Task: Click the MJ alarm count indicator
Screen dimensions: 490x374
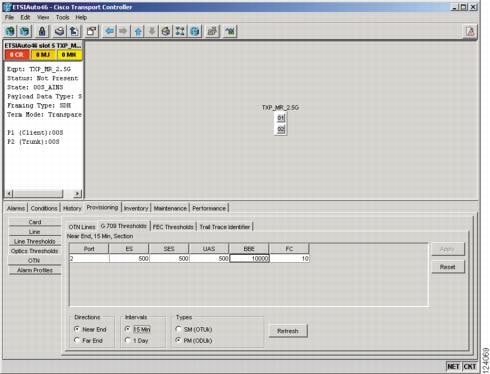Action: [43, 55]
